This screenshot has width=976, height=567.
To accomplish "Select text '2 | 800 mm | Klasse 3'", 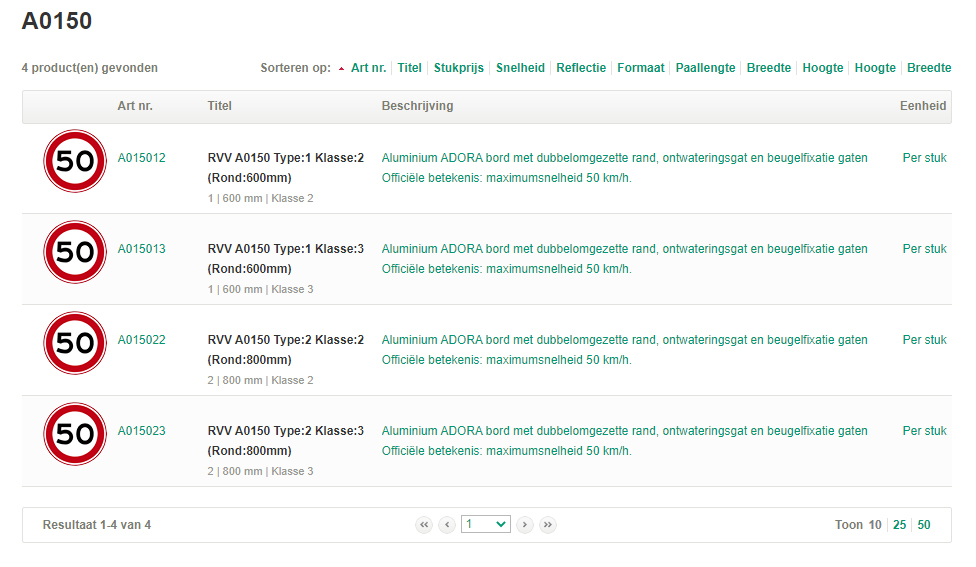I will [260, 471].
